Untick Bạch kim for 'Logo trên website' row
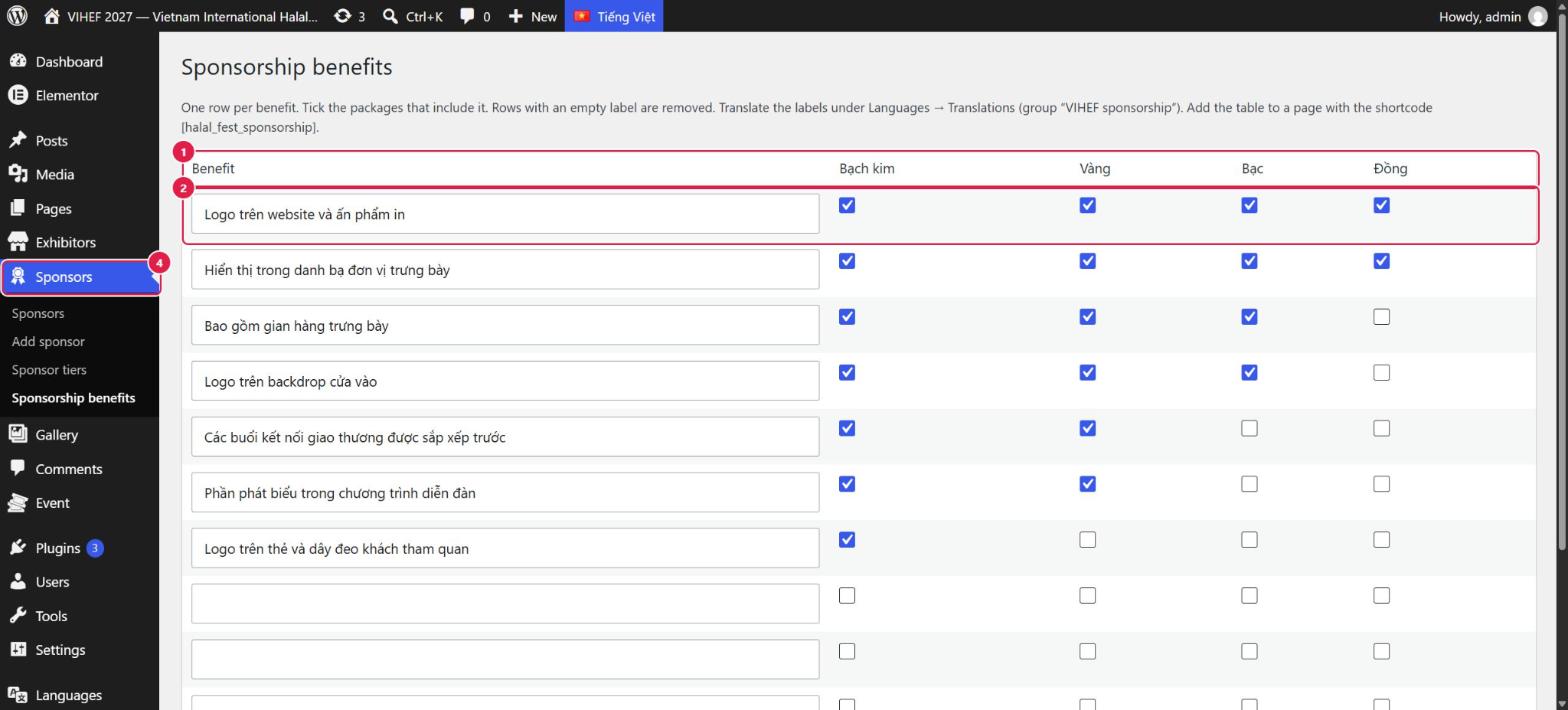Image resolution: width=1568 pixels, height=710 pixels. (x=847, y=205)
